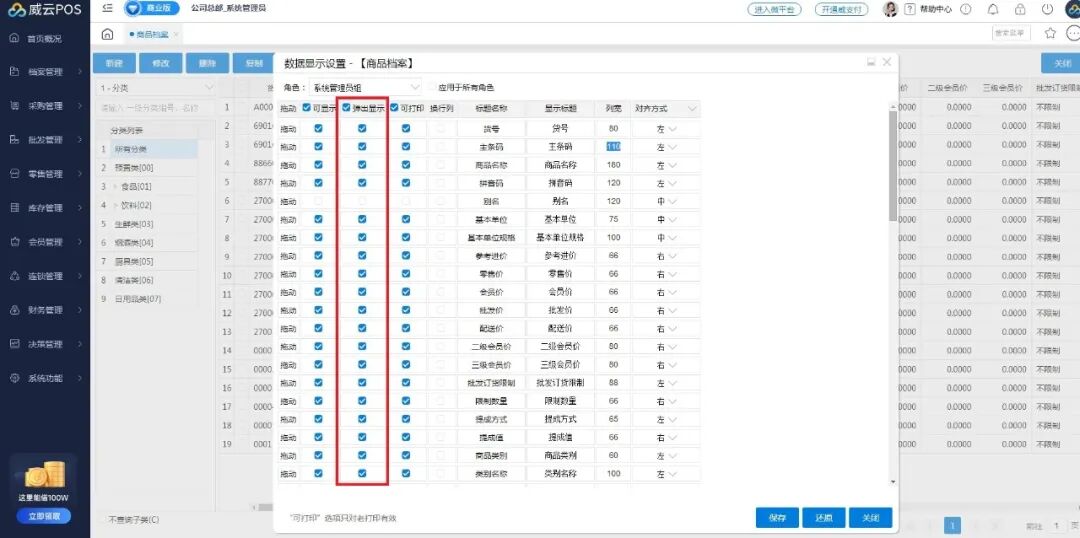
Task: Open 会员管理 in the left sidebar
Action: click(x=45, y=242)
